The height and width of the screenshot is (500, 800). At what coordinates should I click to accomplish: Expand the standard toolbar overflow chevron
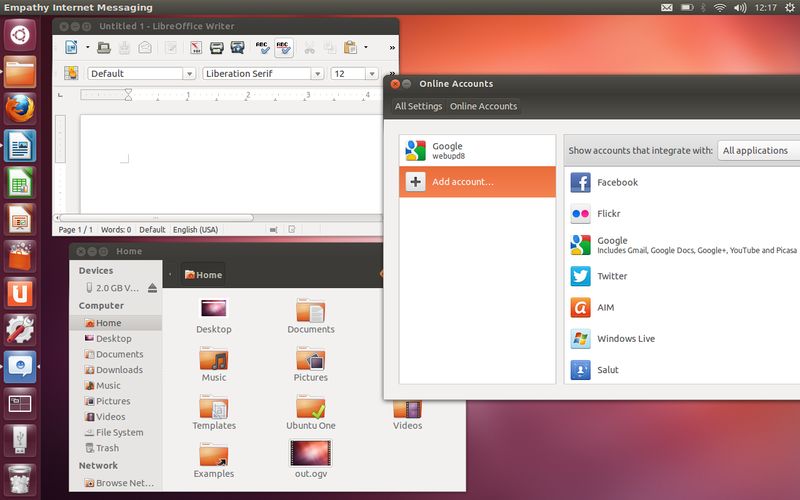point(392,47)
